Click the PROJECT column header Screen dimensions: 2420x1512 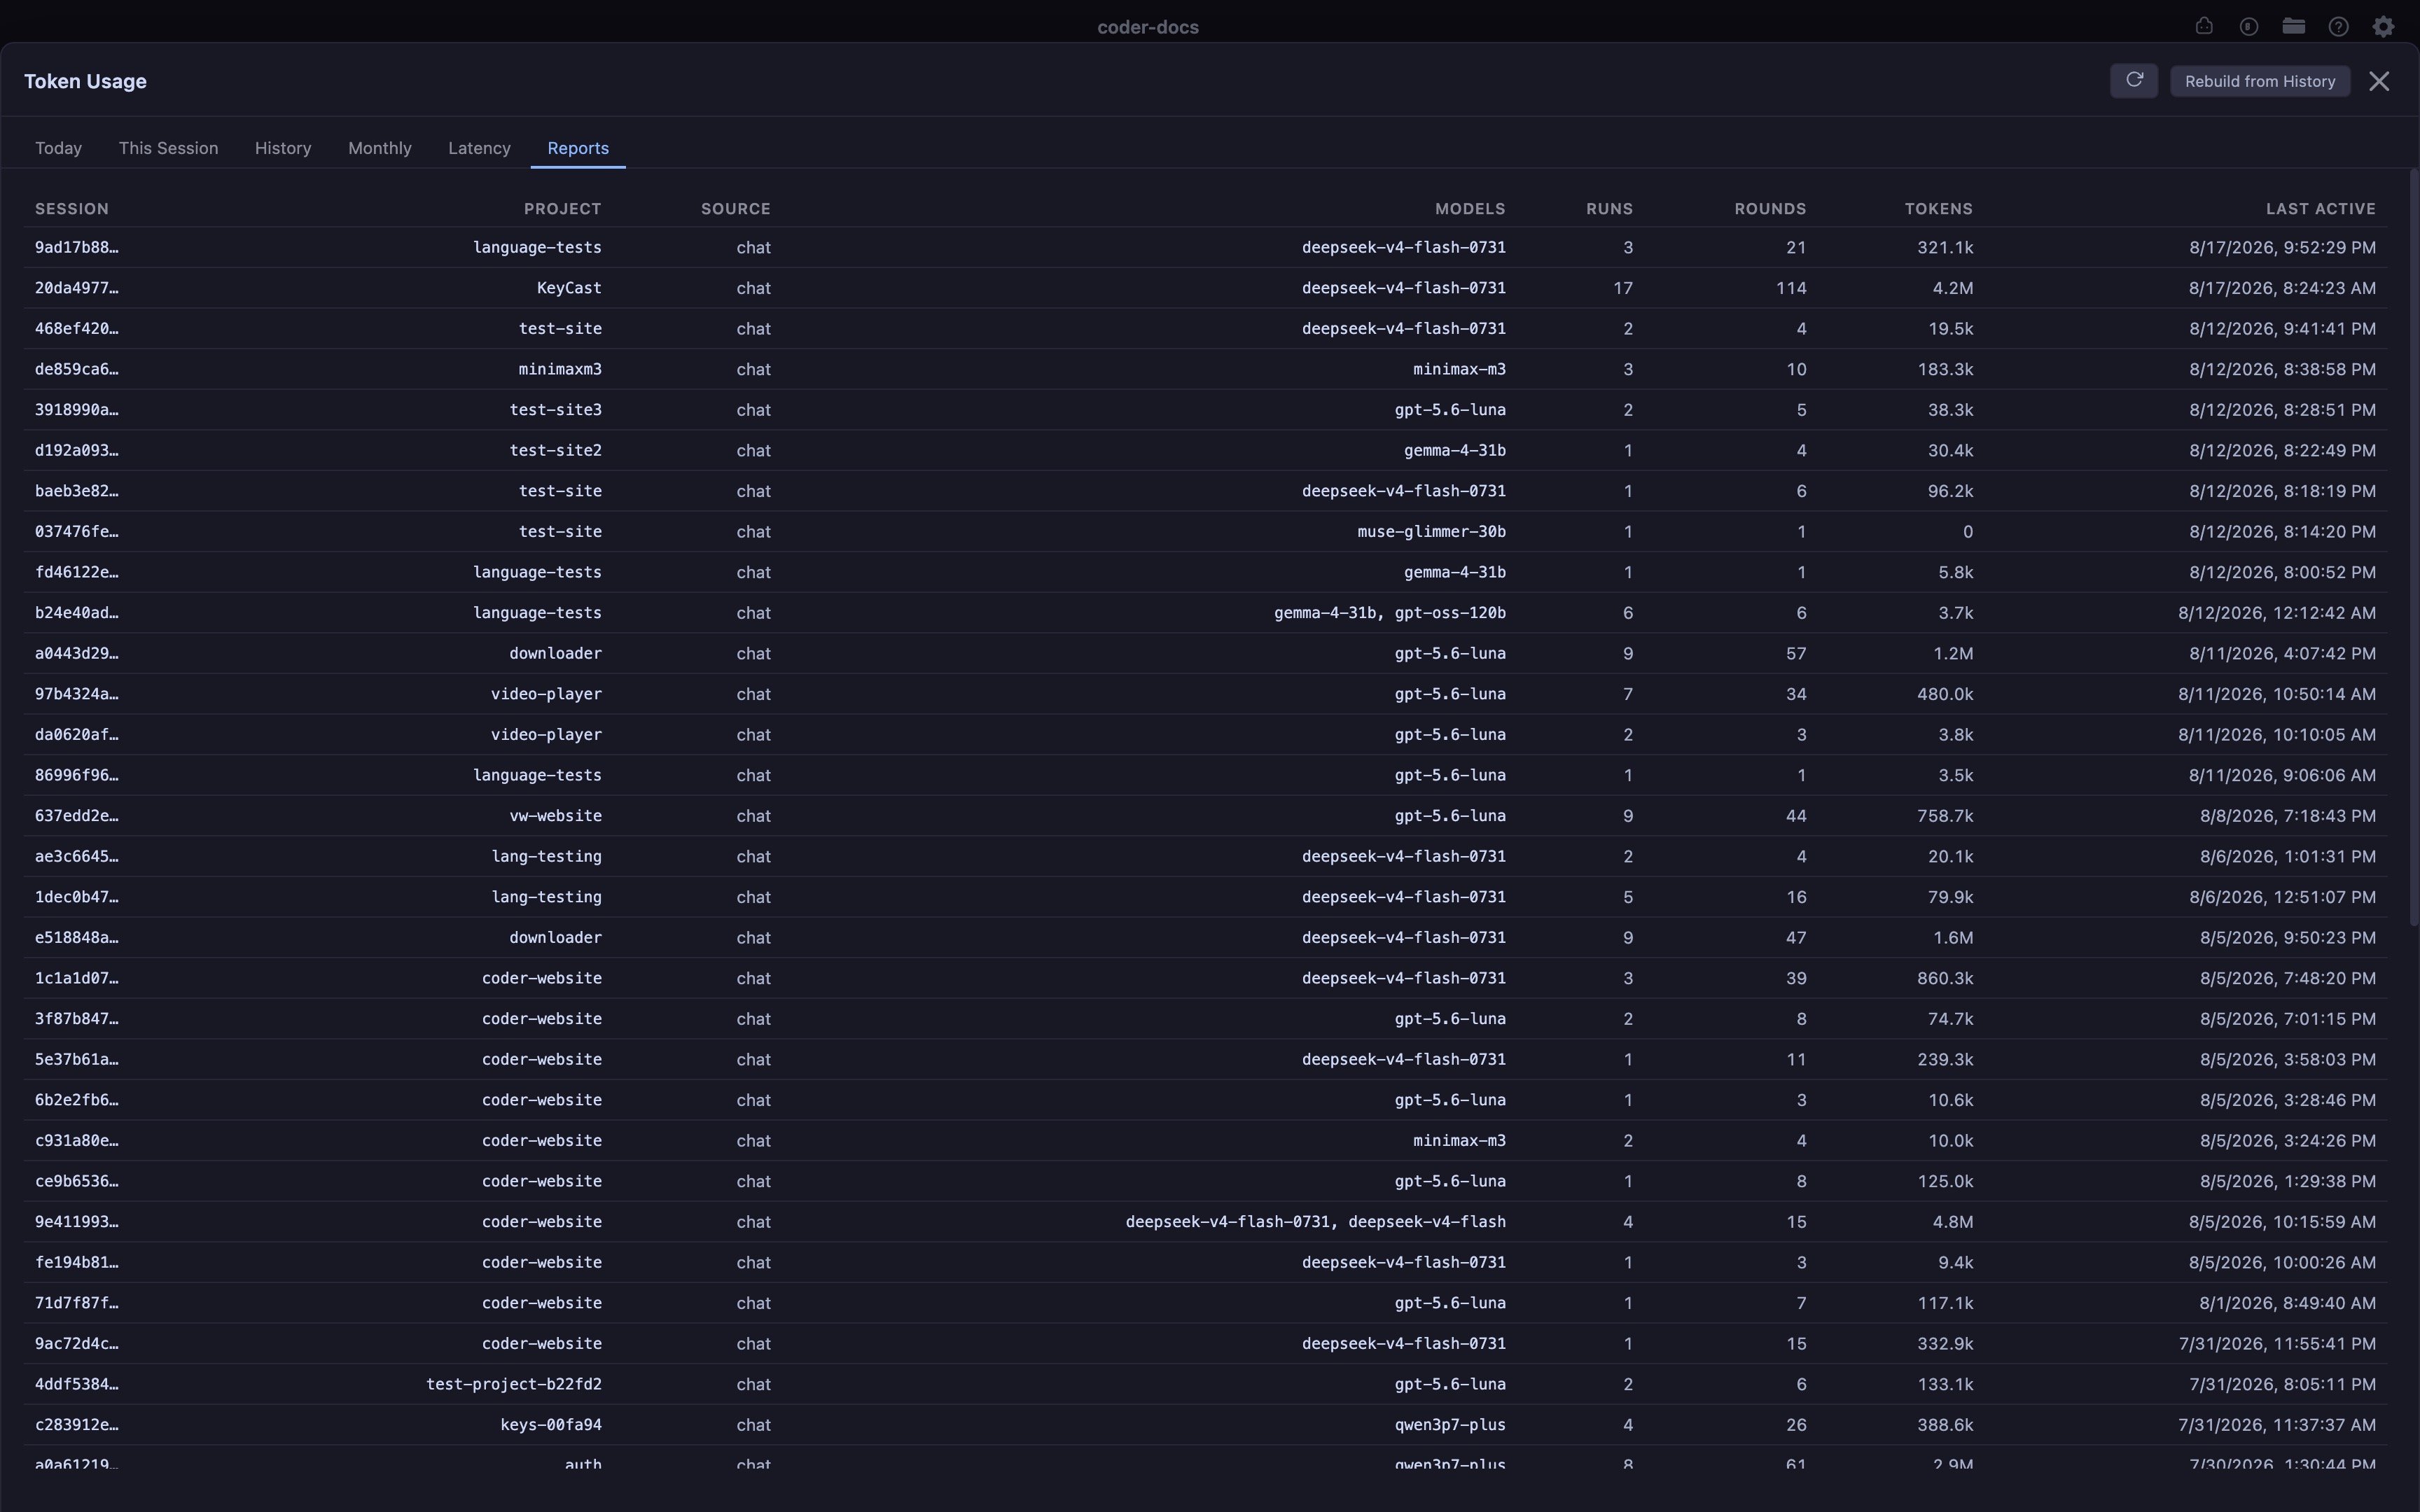pyautogui.click(x=563, y=209)
